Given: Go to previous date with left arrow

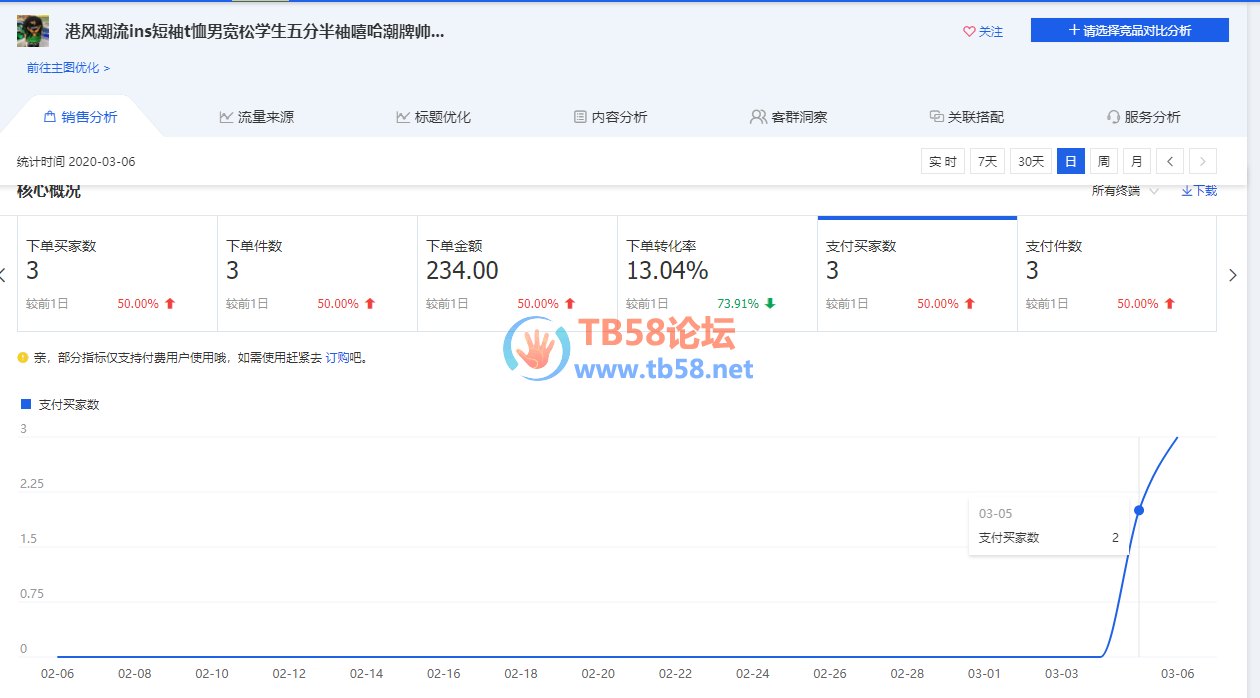Looking at the screenshot, I should click(x=1169, y=161).
